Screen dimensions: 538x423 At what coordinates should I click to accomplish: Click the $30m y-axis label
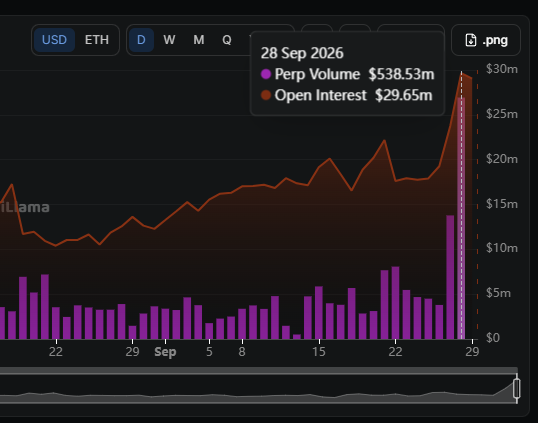[x=502, y=69]
